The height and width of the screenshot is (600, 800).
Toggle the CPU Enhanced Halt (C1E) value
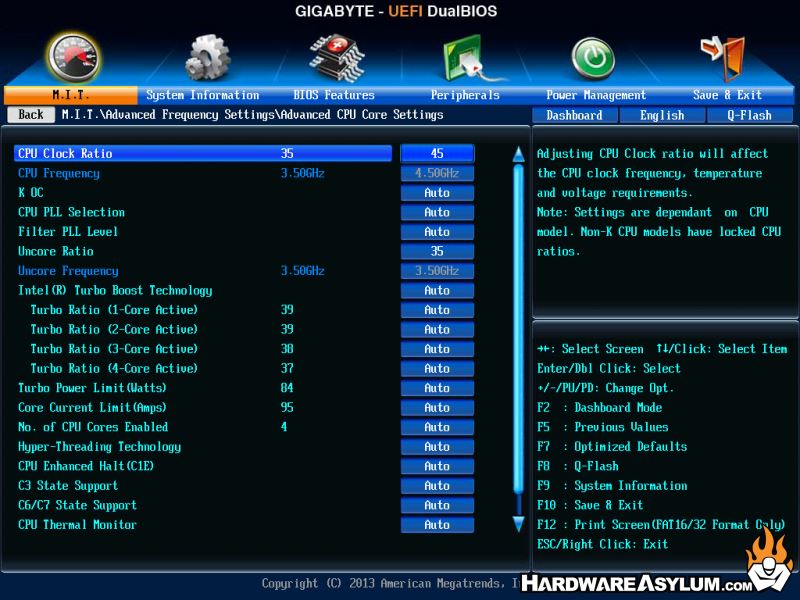tap(437, 466)
